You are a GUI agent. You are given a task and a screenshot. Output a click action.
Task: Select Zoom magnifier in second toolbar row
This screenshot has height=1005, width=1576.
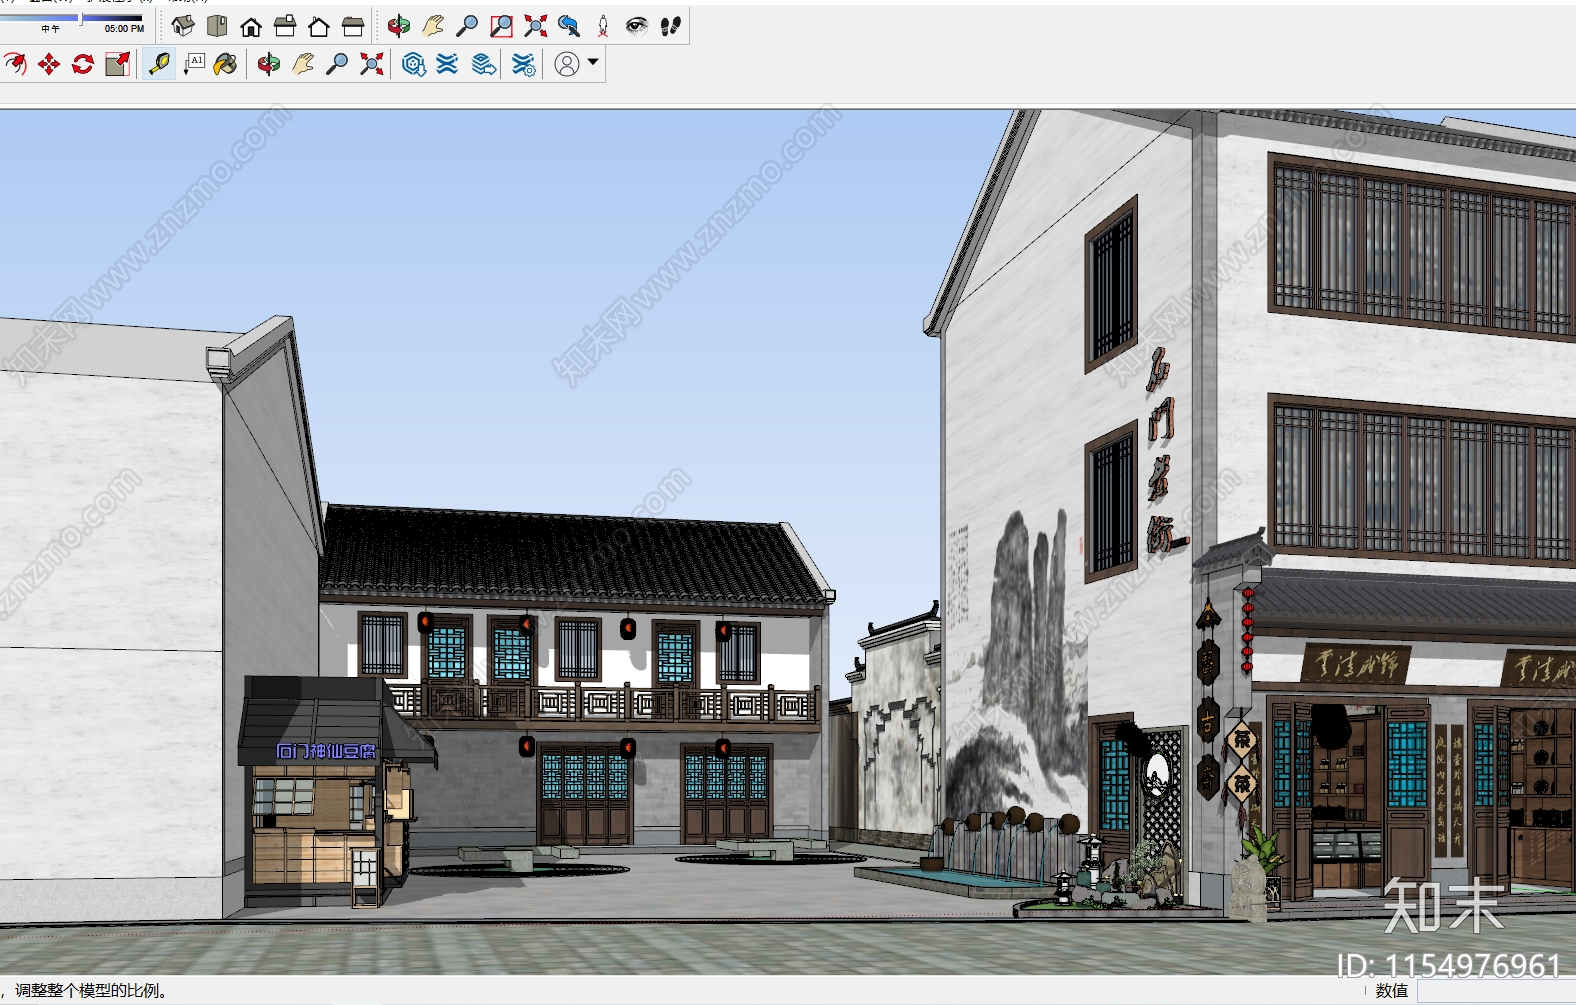[337, 64]
